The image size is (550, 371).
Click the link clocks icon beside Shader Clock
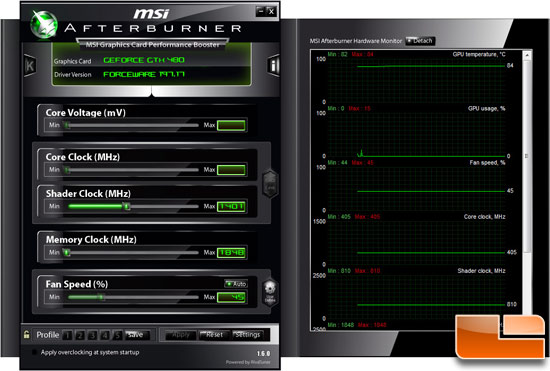[270, 184]
